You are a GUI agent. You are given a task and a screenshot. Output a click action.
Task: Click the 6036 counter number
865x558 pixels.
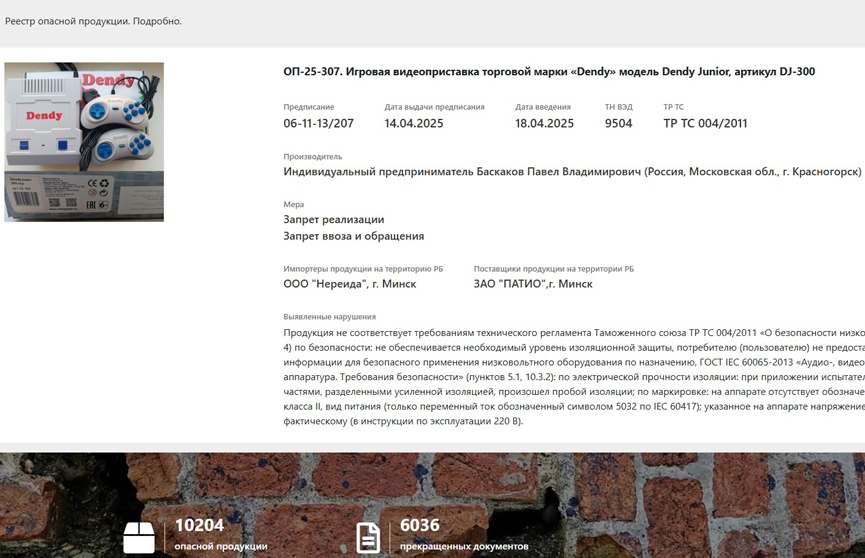click(420, 525)
